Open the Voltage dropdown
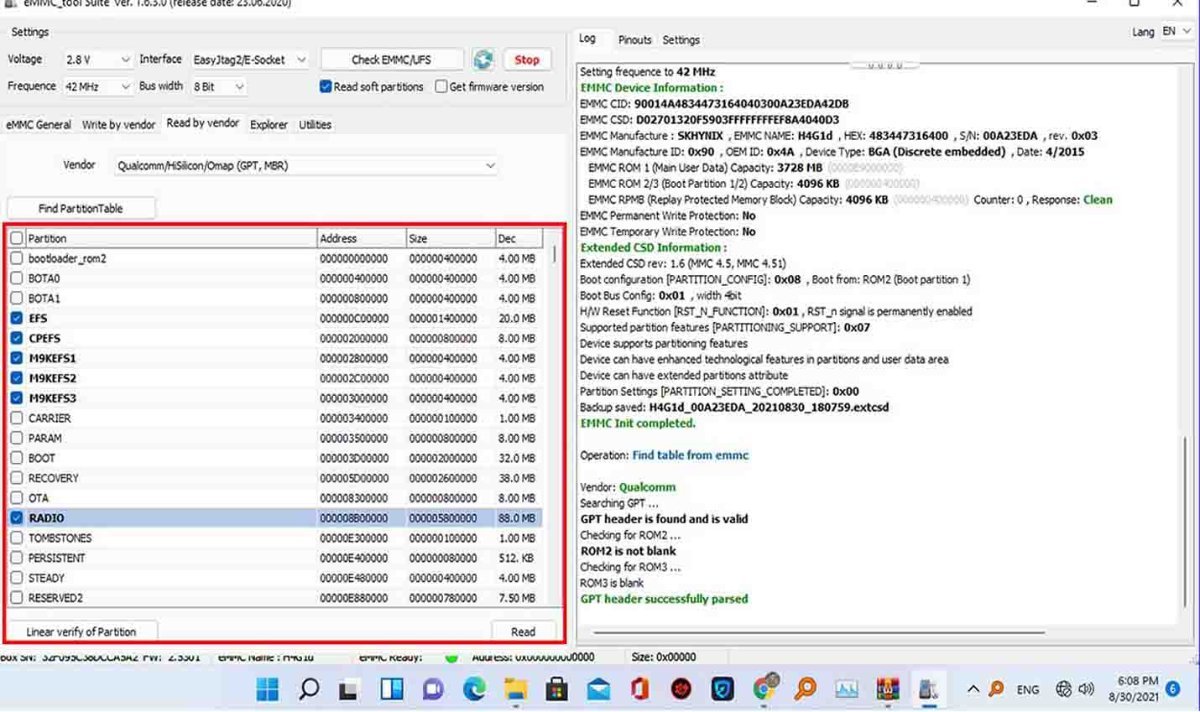 pyautogui.click(x=97, y=60)
